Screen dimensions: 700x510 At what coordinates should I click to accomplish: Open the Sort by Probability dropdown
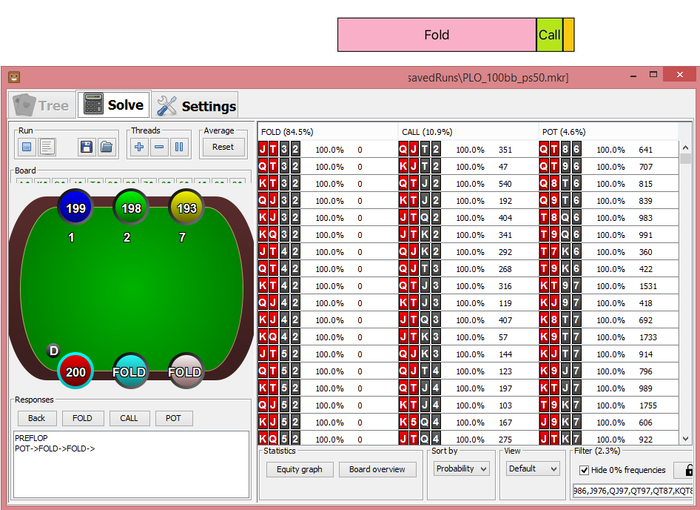tap(461, 468)
